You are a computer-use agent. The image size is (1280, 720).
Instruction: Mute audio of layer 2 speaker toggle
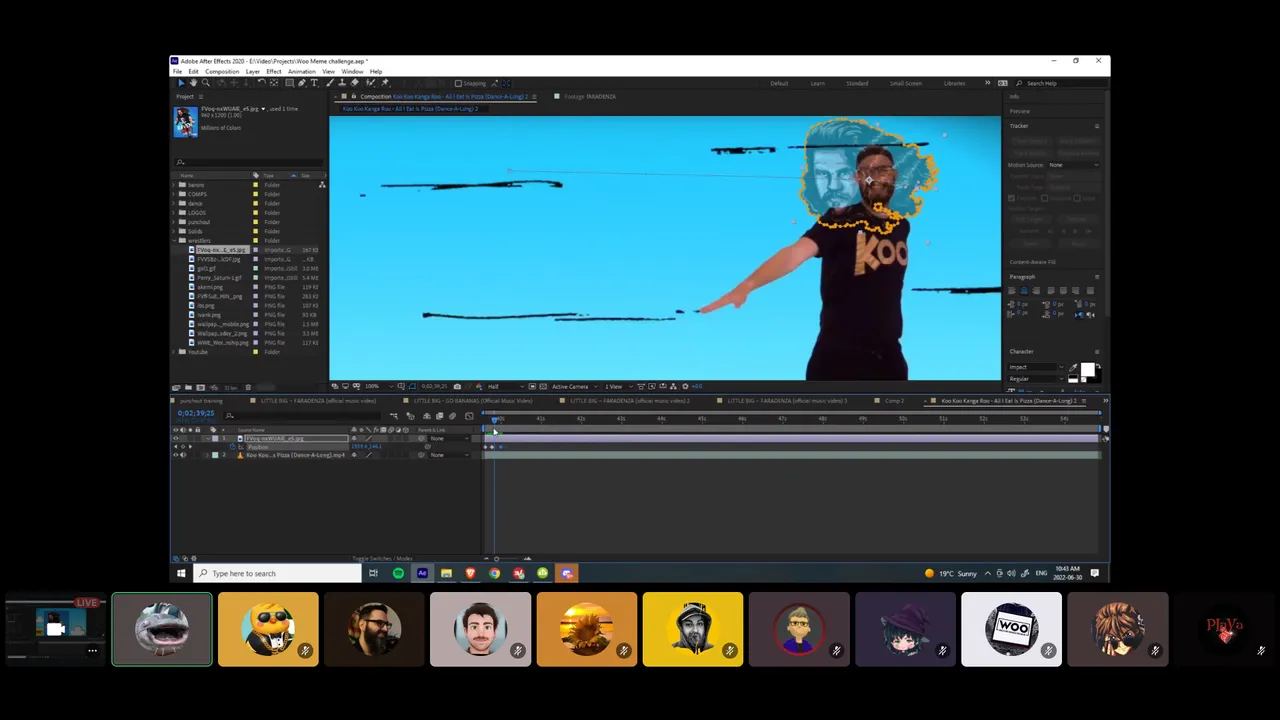tap(183, 455)
